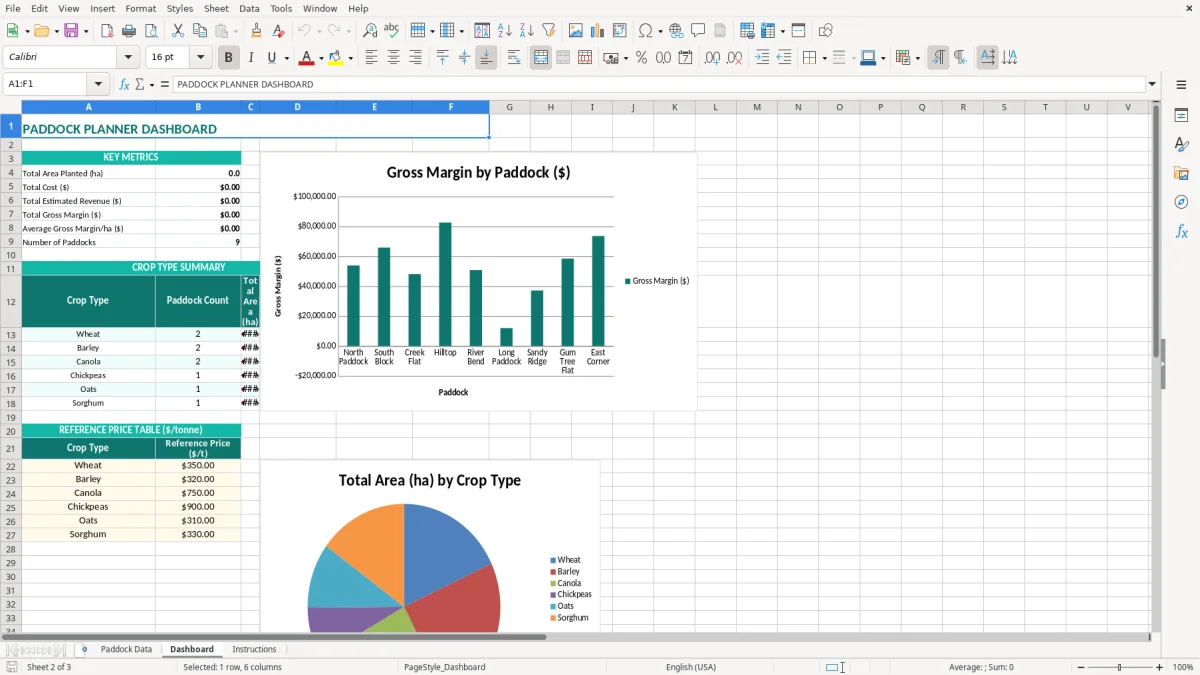This screenshot has height=675, width=1200.
Task: Click the Clone Formatting paintbrush icon
Action: point(257,31)
